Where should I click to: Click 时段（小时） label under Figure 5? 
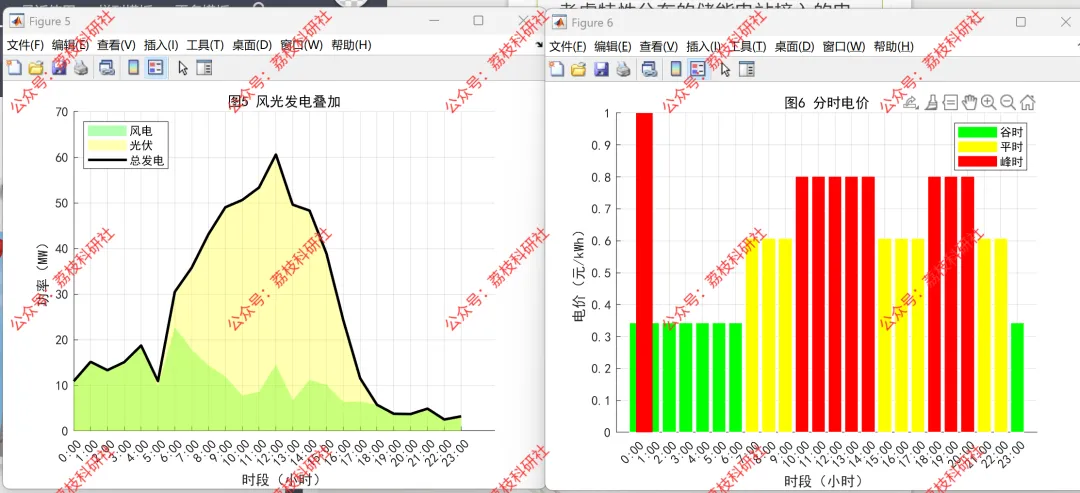[282, 479]
